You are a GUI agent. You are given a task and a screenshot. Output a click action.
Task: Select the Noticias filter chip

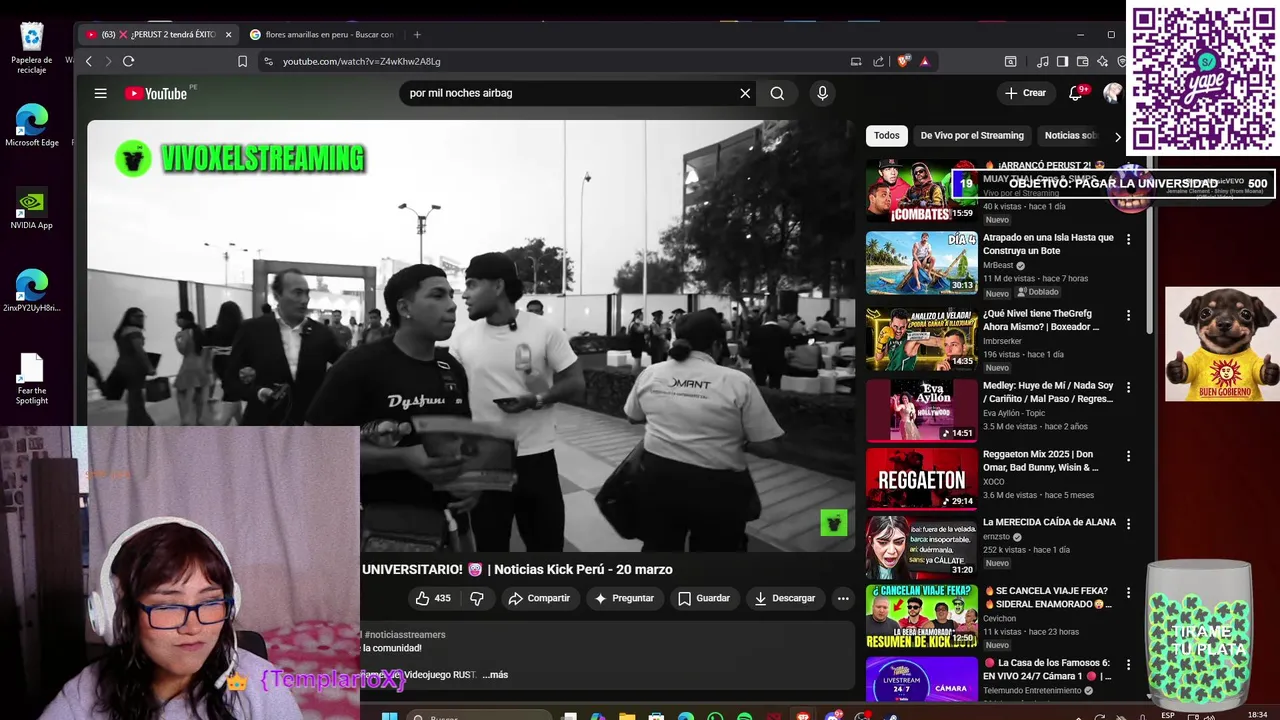[x=1071, y=136]
